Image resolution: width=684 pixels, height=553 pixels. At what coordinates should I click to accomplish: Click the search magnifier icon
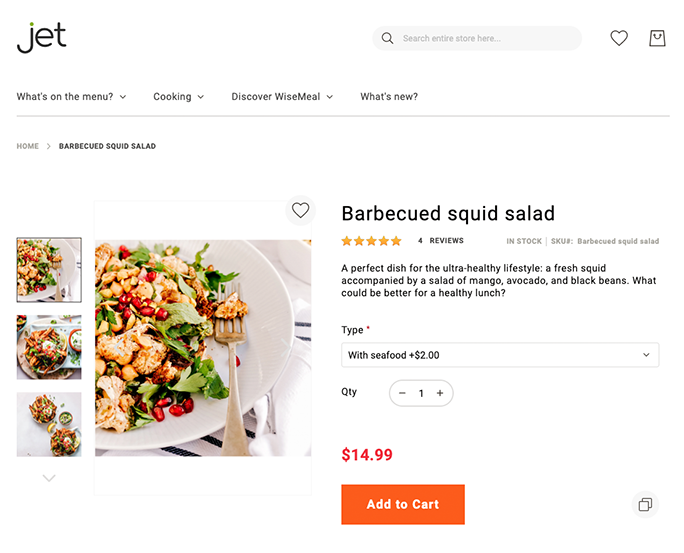[387, 39]
